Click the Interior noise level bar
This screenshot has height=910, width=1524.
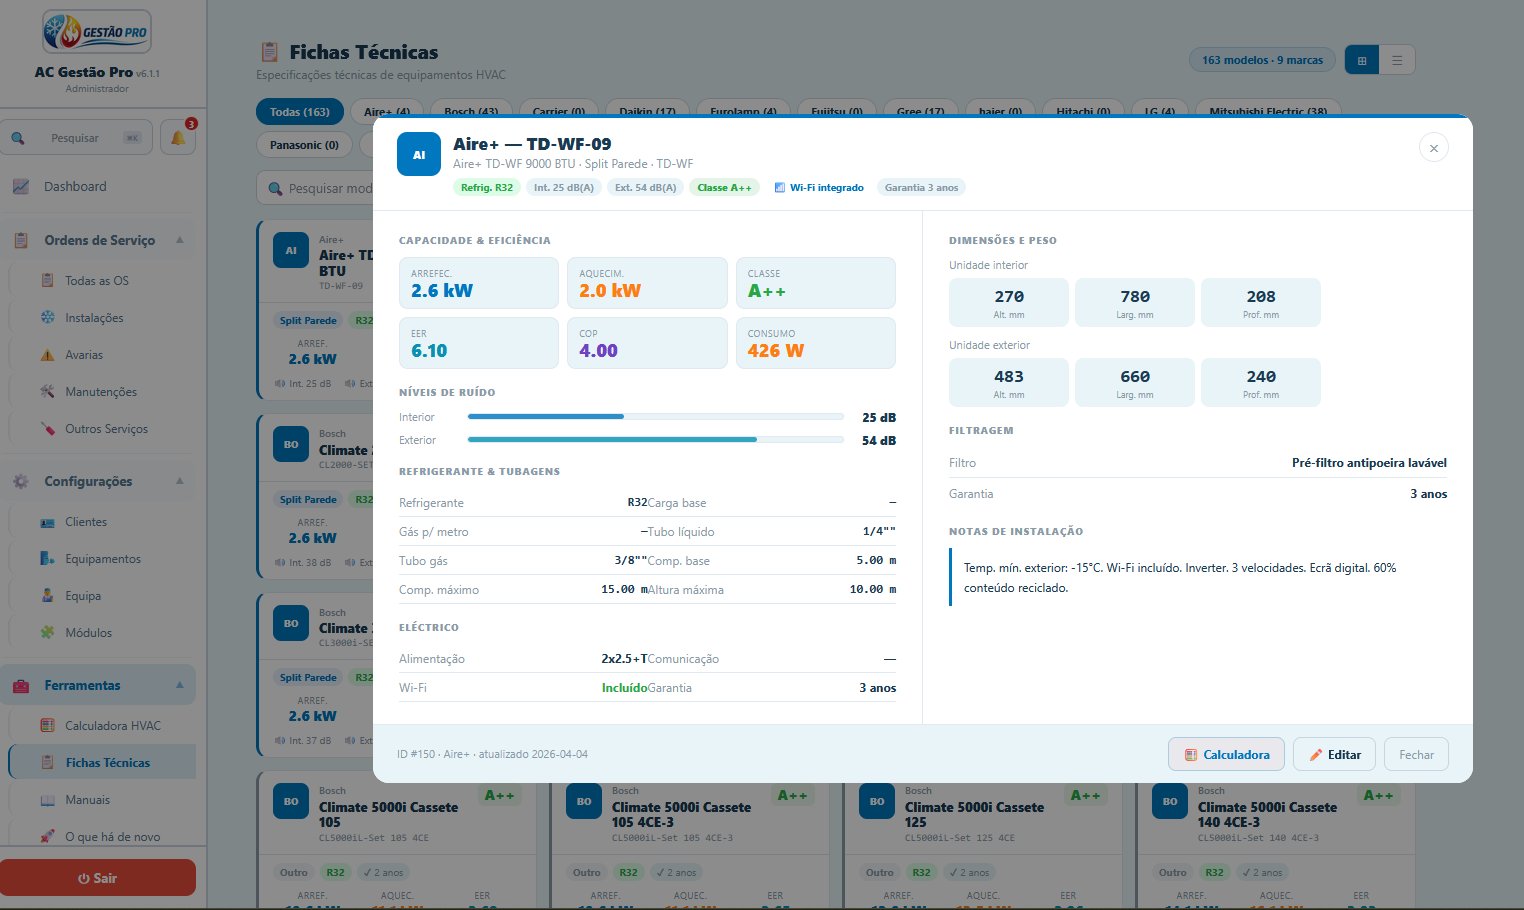coord(655,417)
